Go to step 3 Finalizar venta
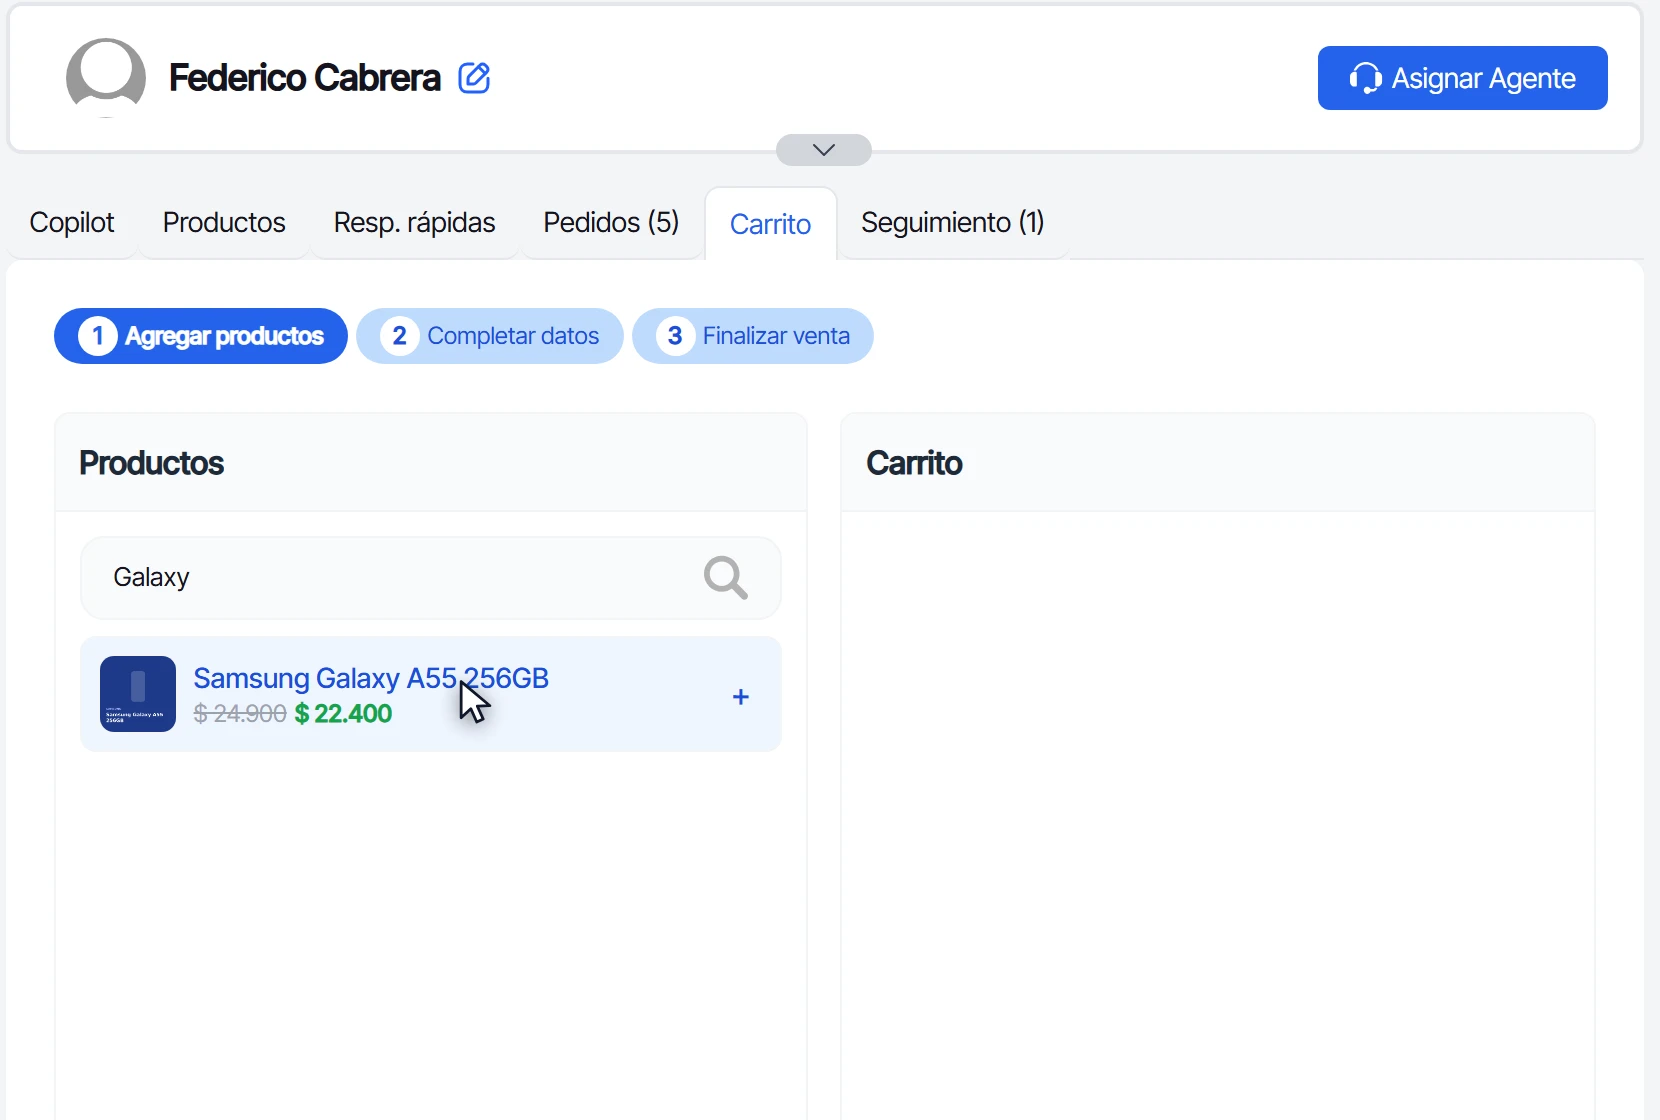1660x1120 pixels. [753, 336]
